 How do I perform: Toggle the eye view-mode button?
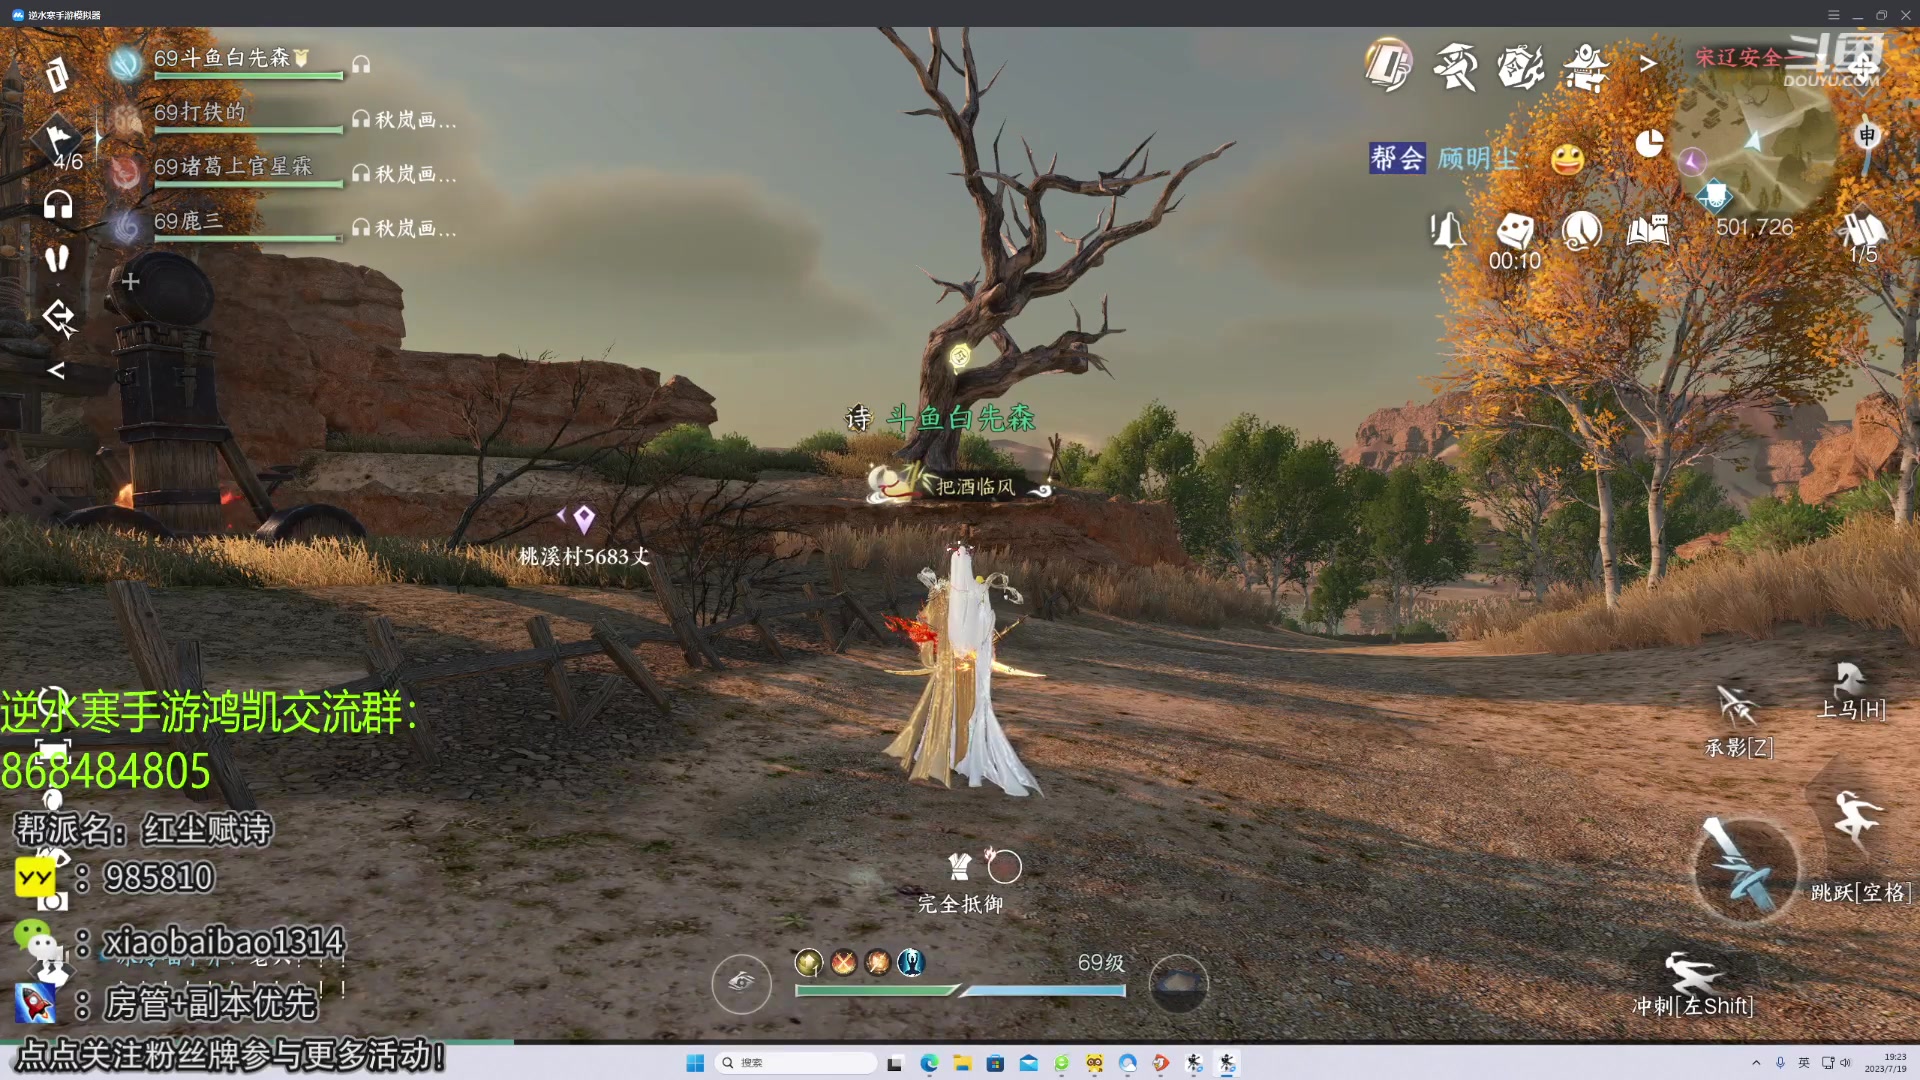(x=741, y=984)
